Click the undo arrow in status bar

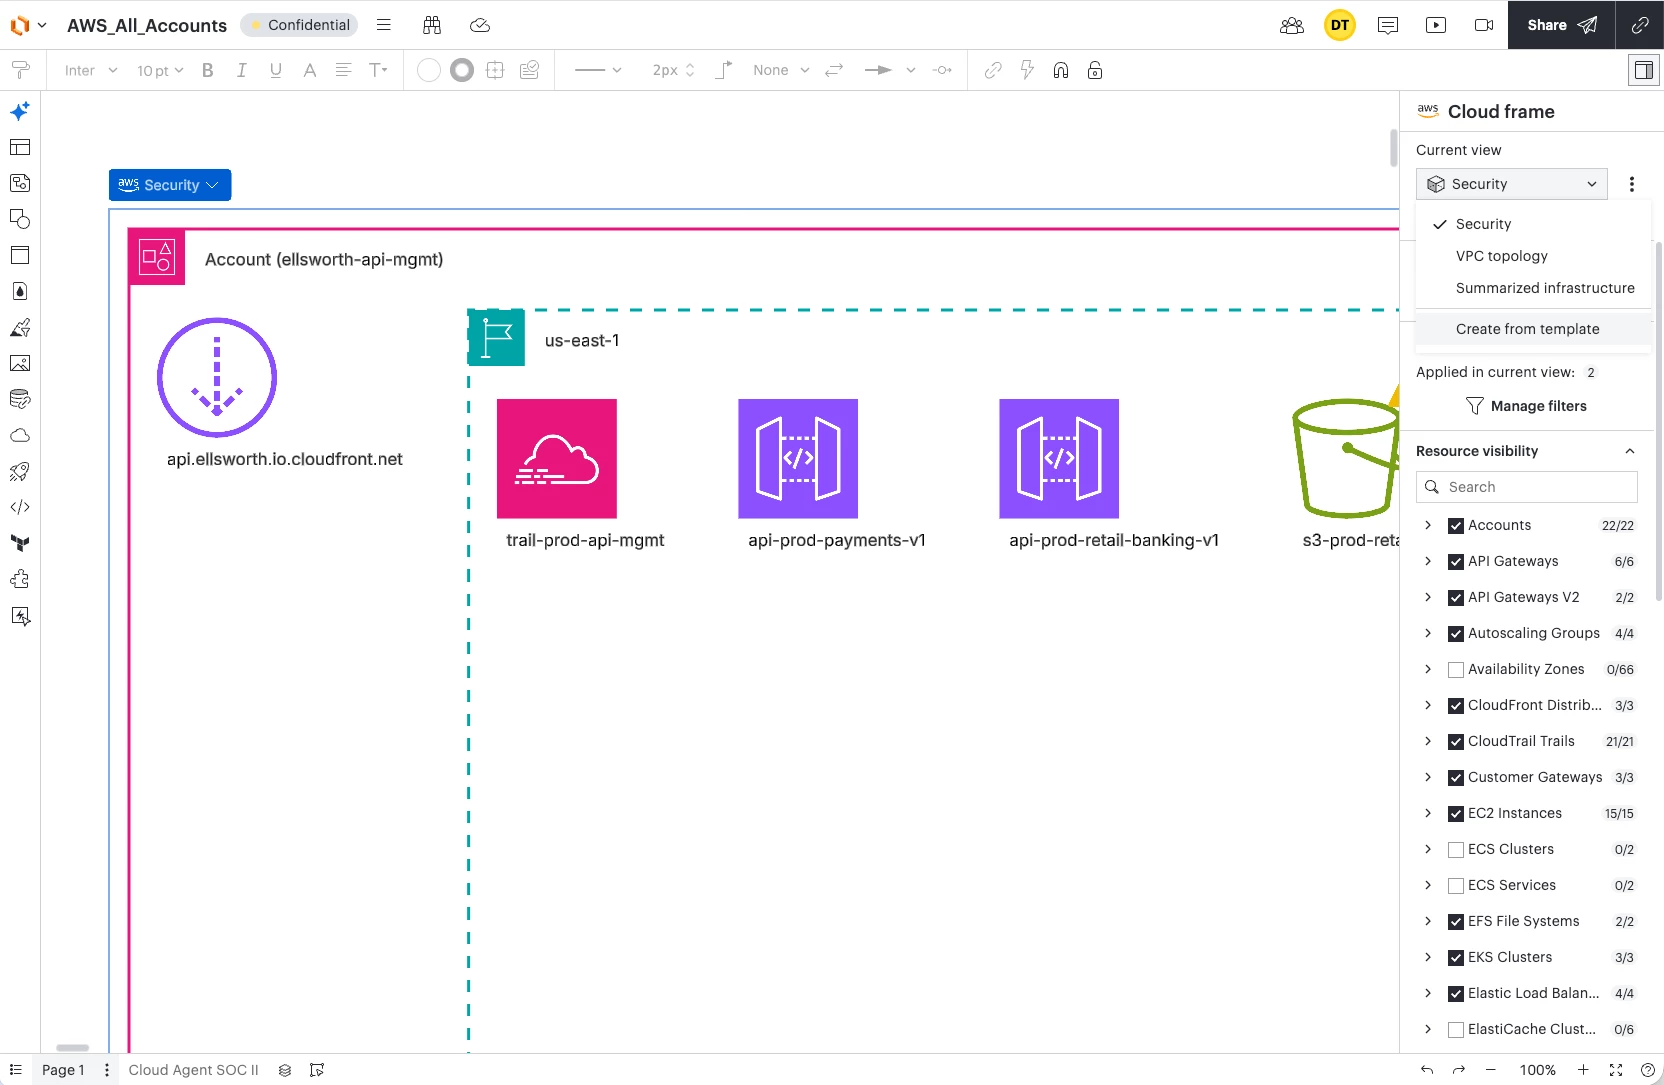pyautogui.click(x=1427, y=1070)
